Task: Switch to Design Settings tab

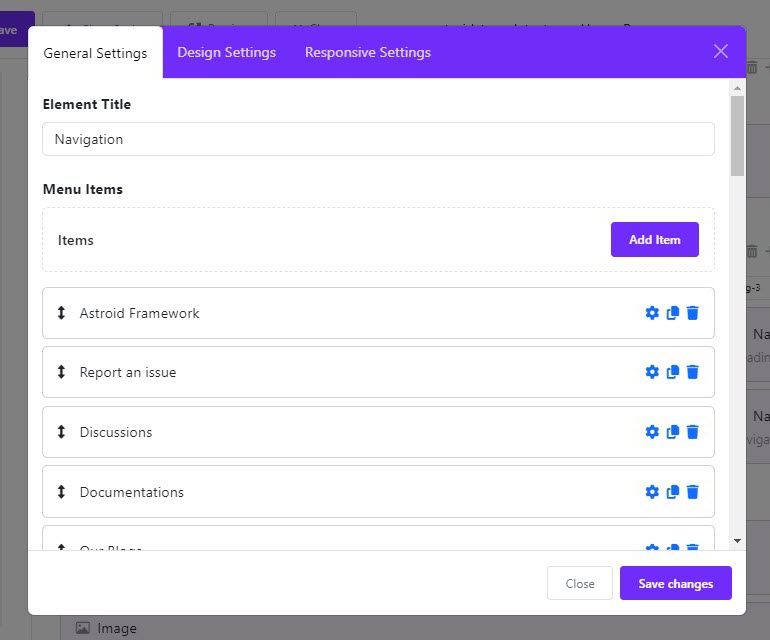Action: [x=226, y=52]
